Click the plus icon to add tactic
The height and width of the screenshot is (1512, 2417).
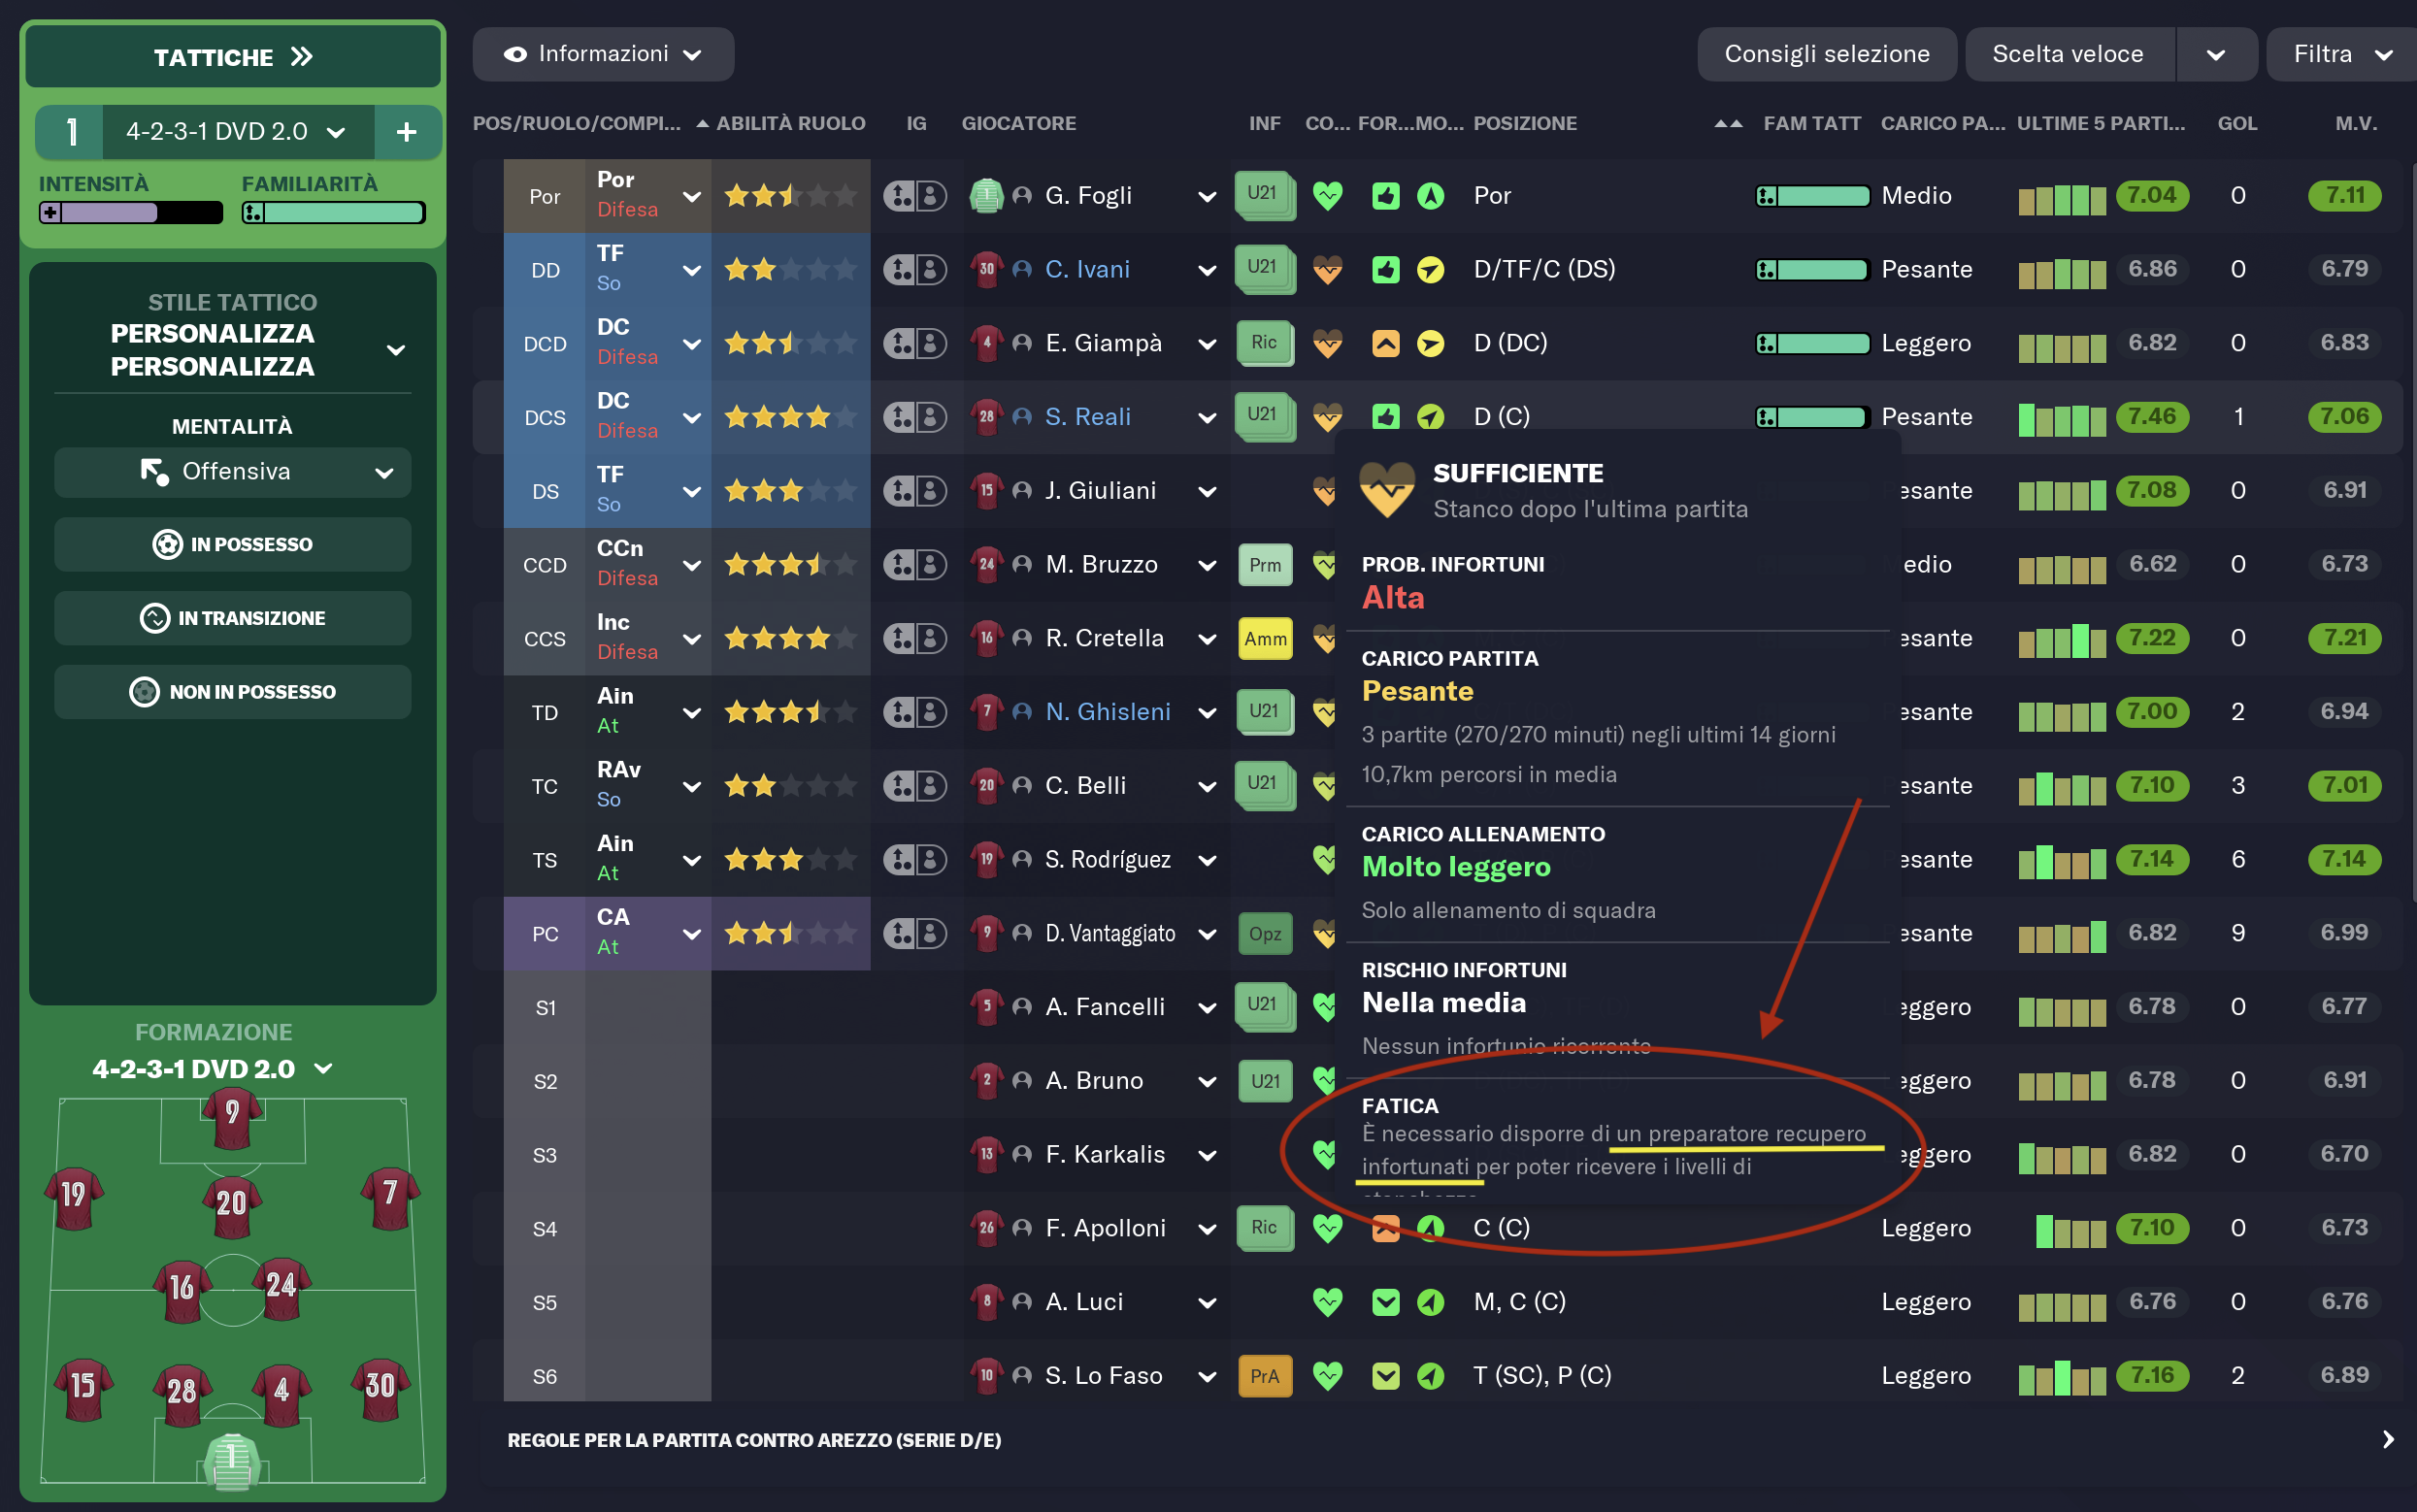click(x=406, y=132)
